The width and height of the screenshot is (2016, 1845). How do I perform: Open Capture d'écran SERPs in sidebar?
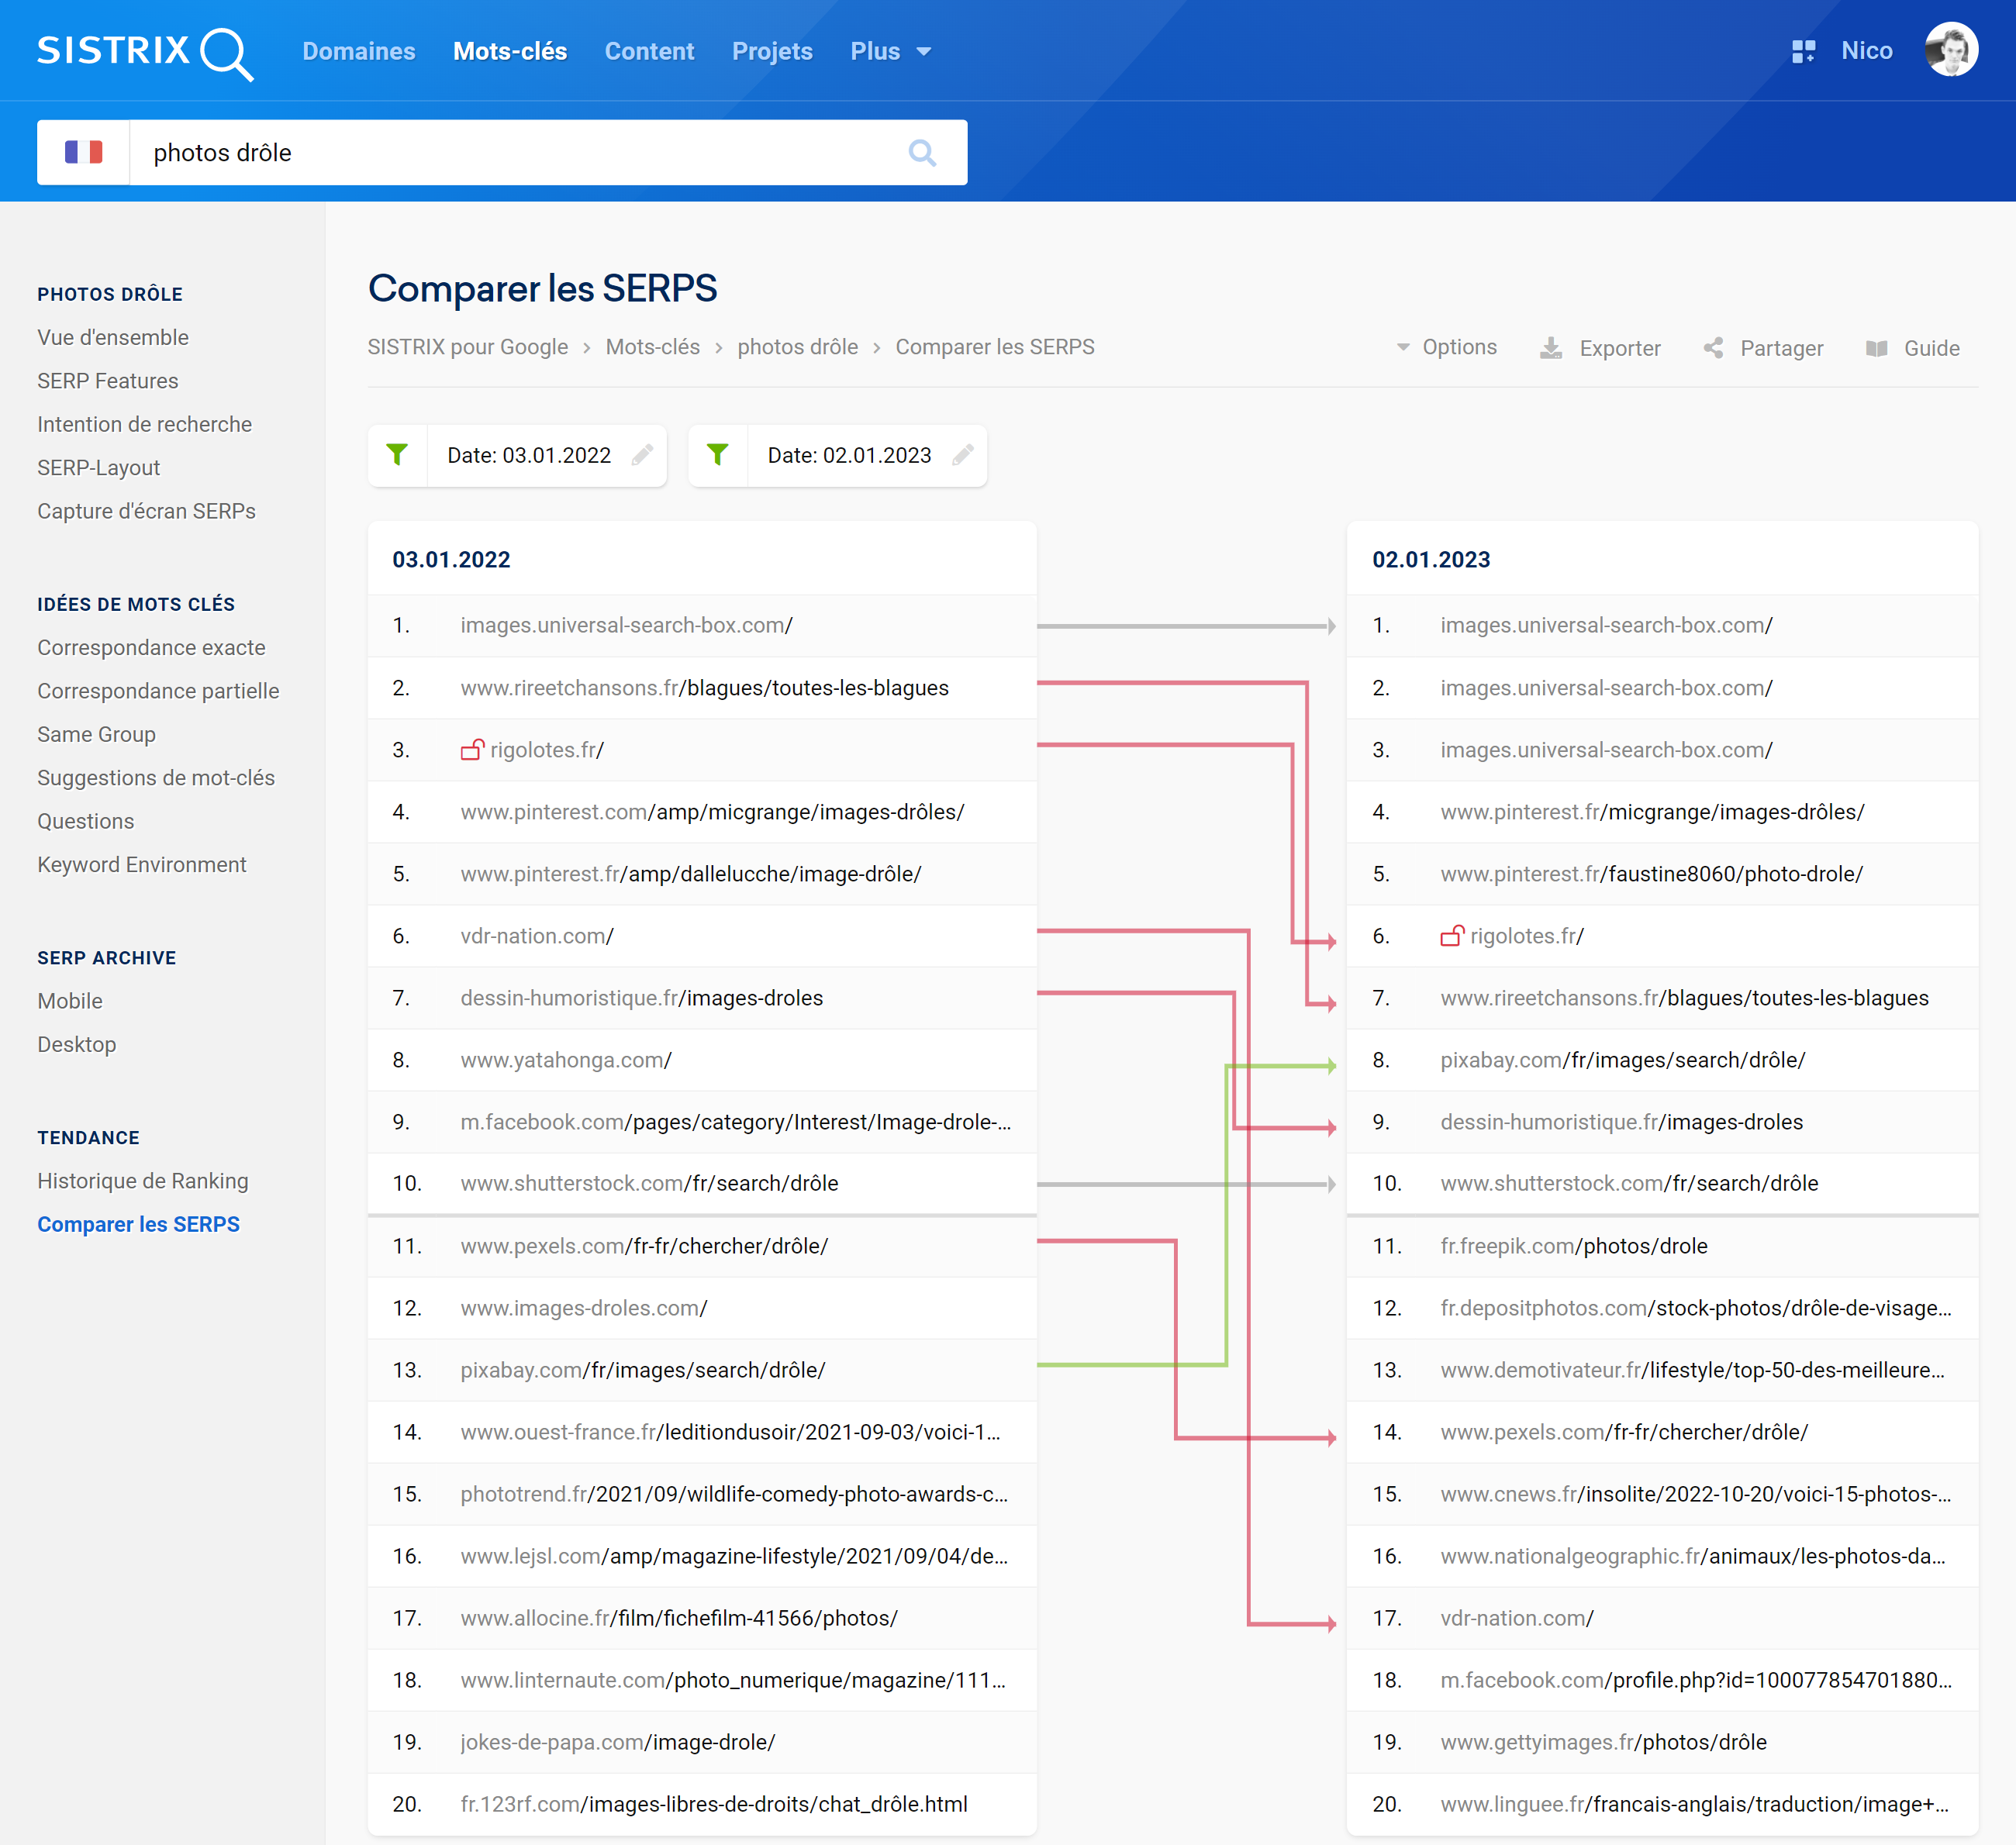147,511
